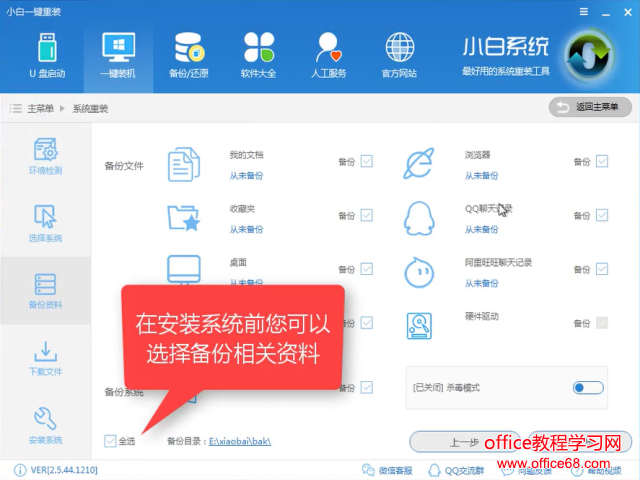Toggle 硬件驱动 backup checkbox
This screenshot has height=480, width=640.
602,323
